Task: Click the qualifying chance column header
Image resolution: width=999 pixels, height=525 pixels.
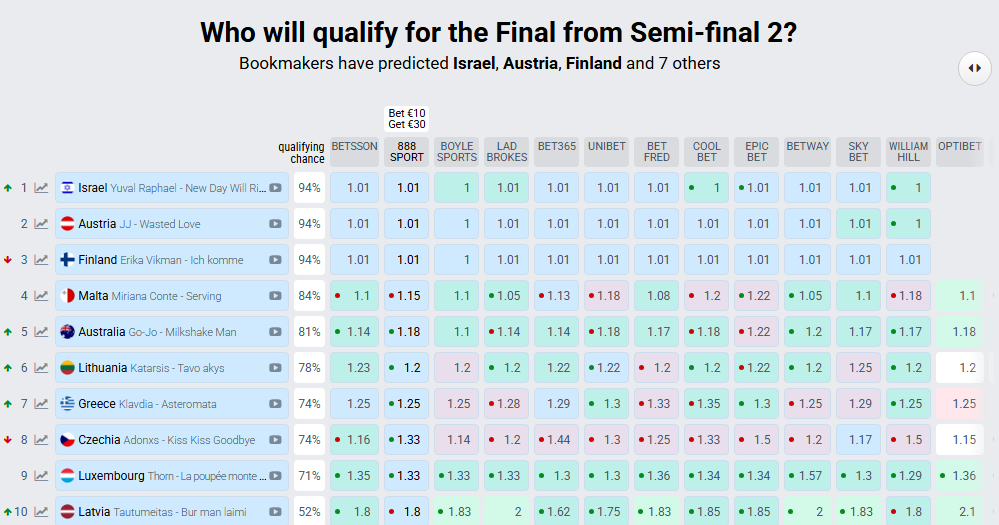Action: [x=301, y=153]
